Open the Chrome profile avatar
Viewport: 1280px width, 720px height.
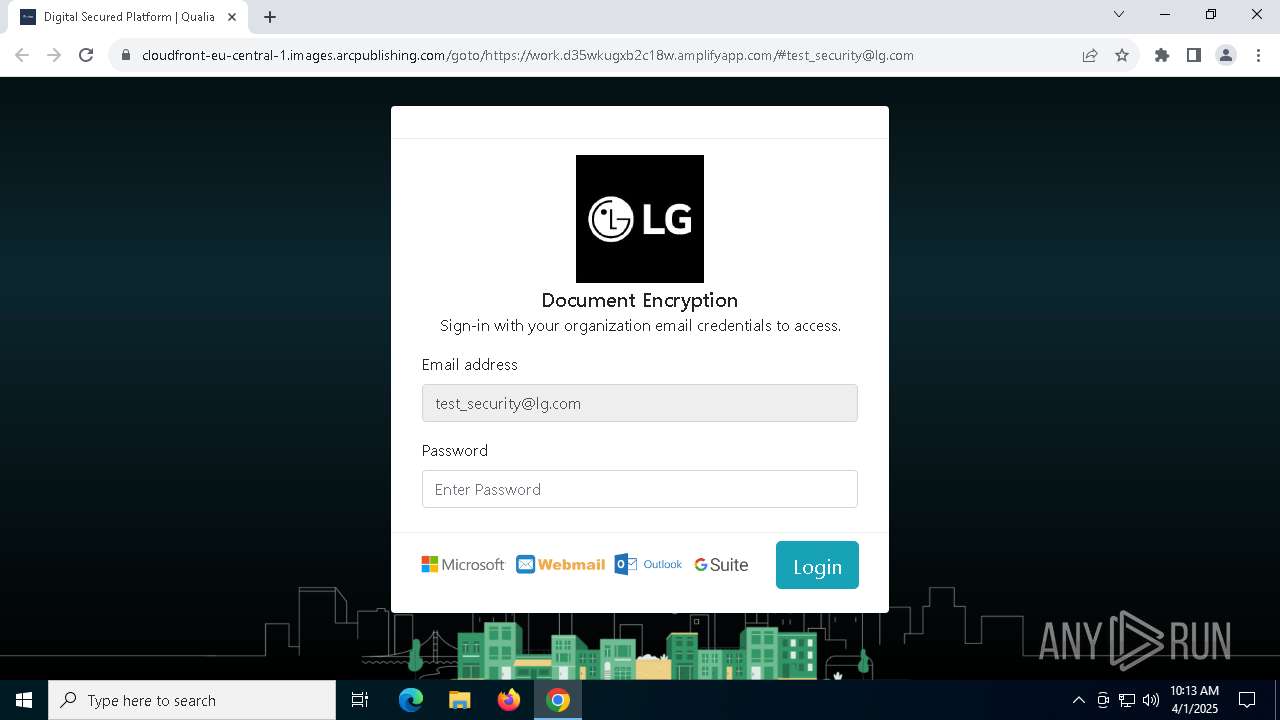pos(1226,55)
